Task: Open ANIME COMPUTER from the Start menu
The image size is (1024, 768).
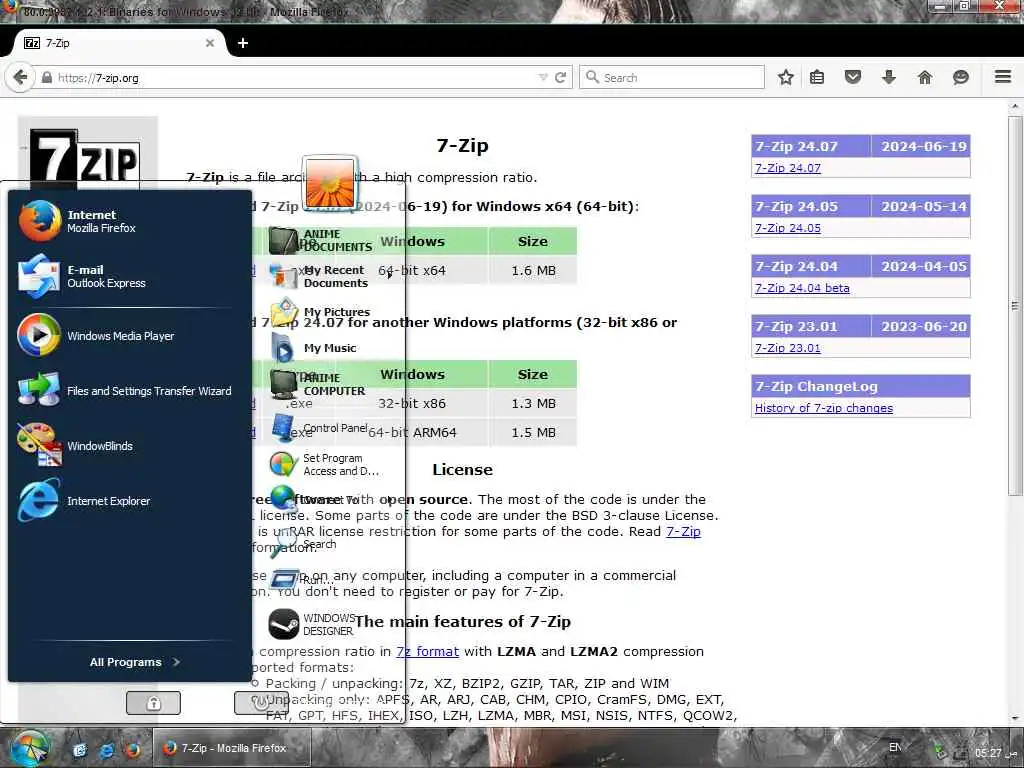Action: (318, 384)
